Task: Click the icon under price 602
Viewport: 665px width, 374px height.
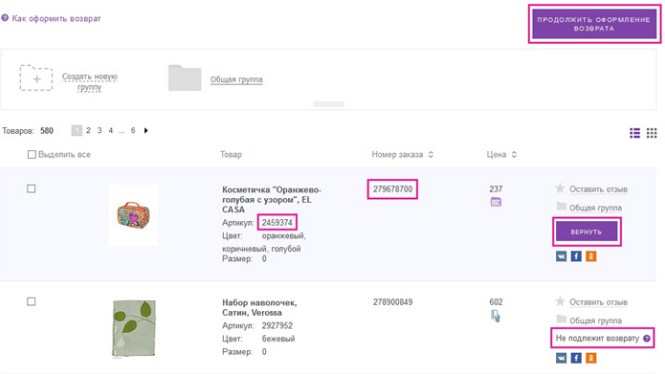Action: pos(495,316)
